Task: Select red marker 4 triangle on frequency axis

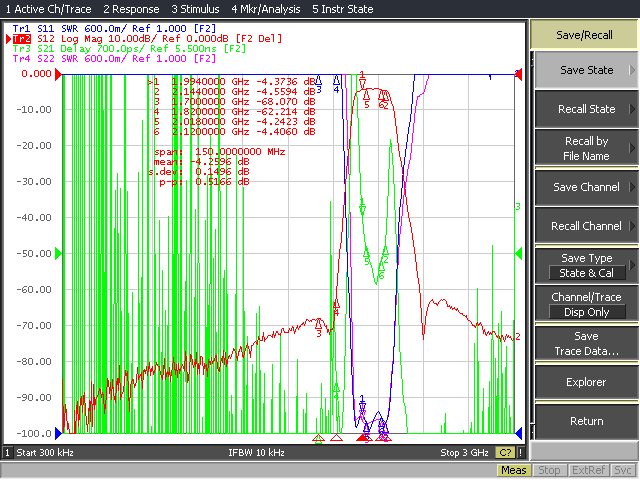Action: [336, 438]
